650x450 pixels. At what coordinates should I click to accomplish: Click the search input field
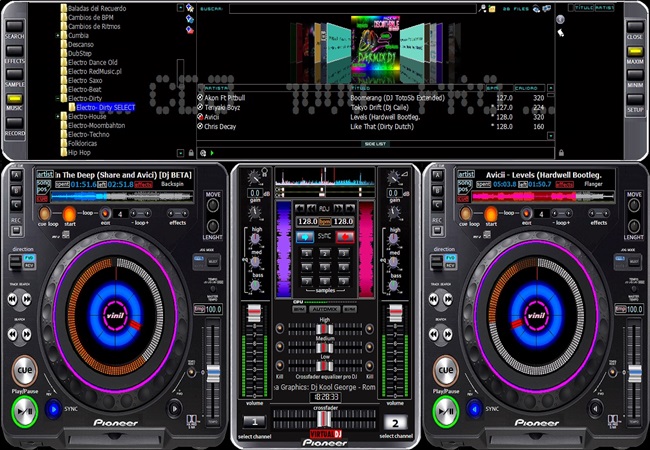(x=352, y=9)
